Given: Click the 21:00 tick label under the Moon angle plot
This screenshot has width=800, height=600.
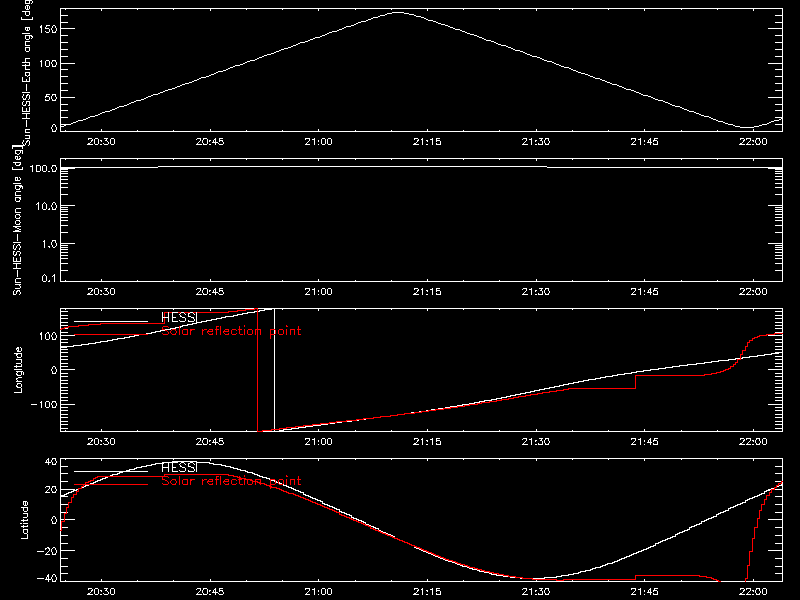Looking at the screenshot, I should [x=318, y=292].
